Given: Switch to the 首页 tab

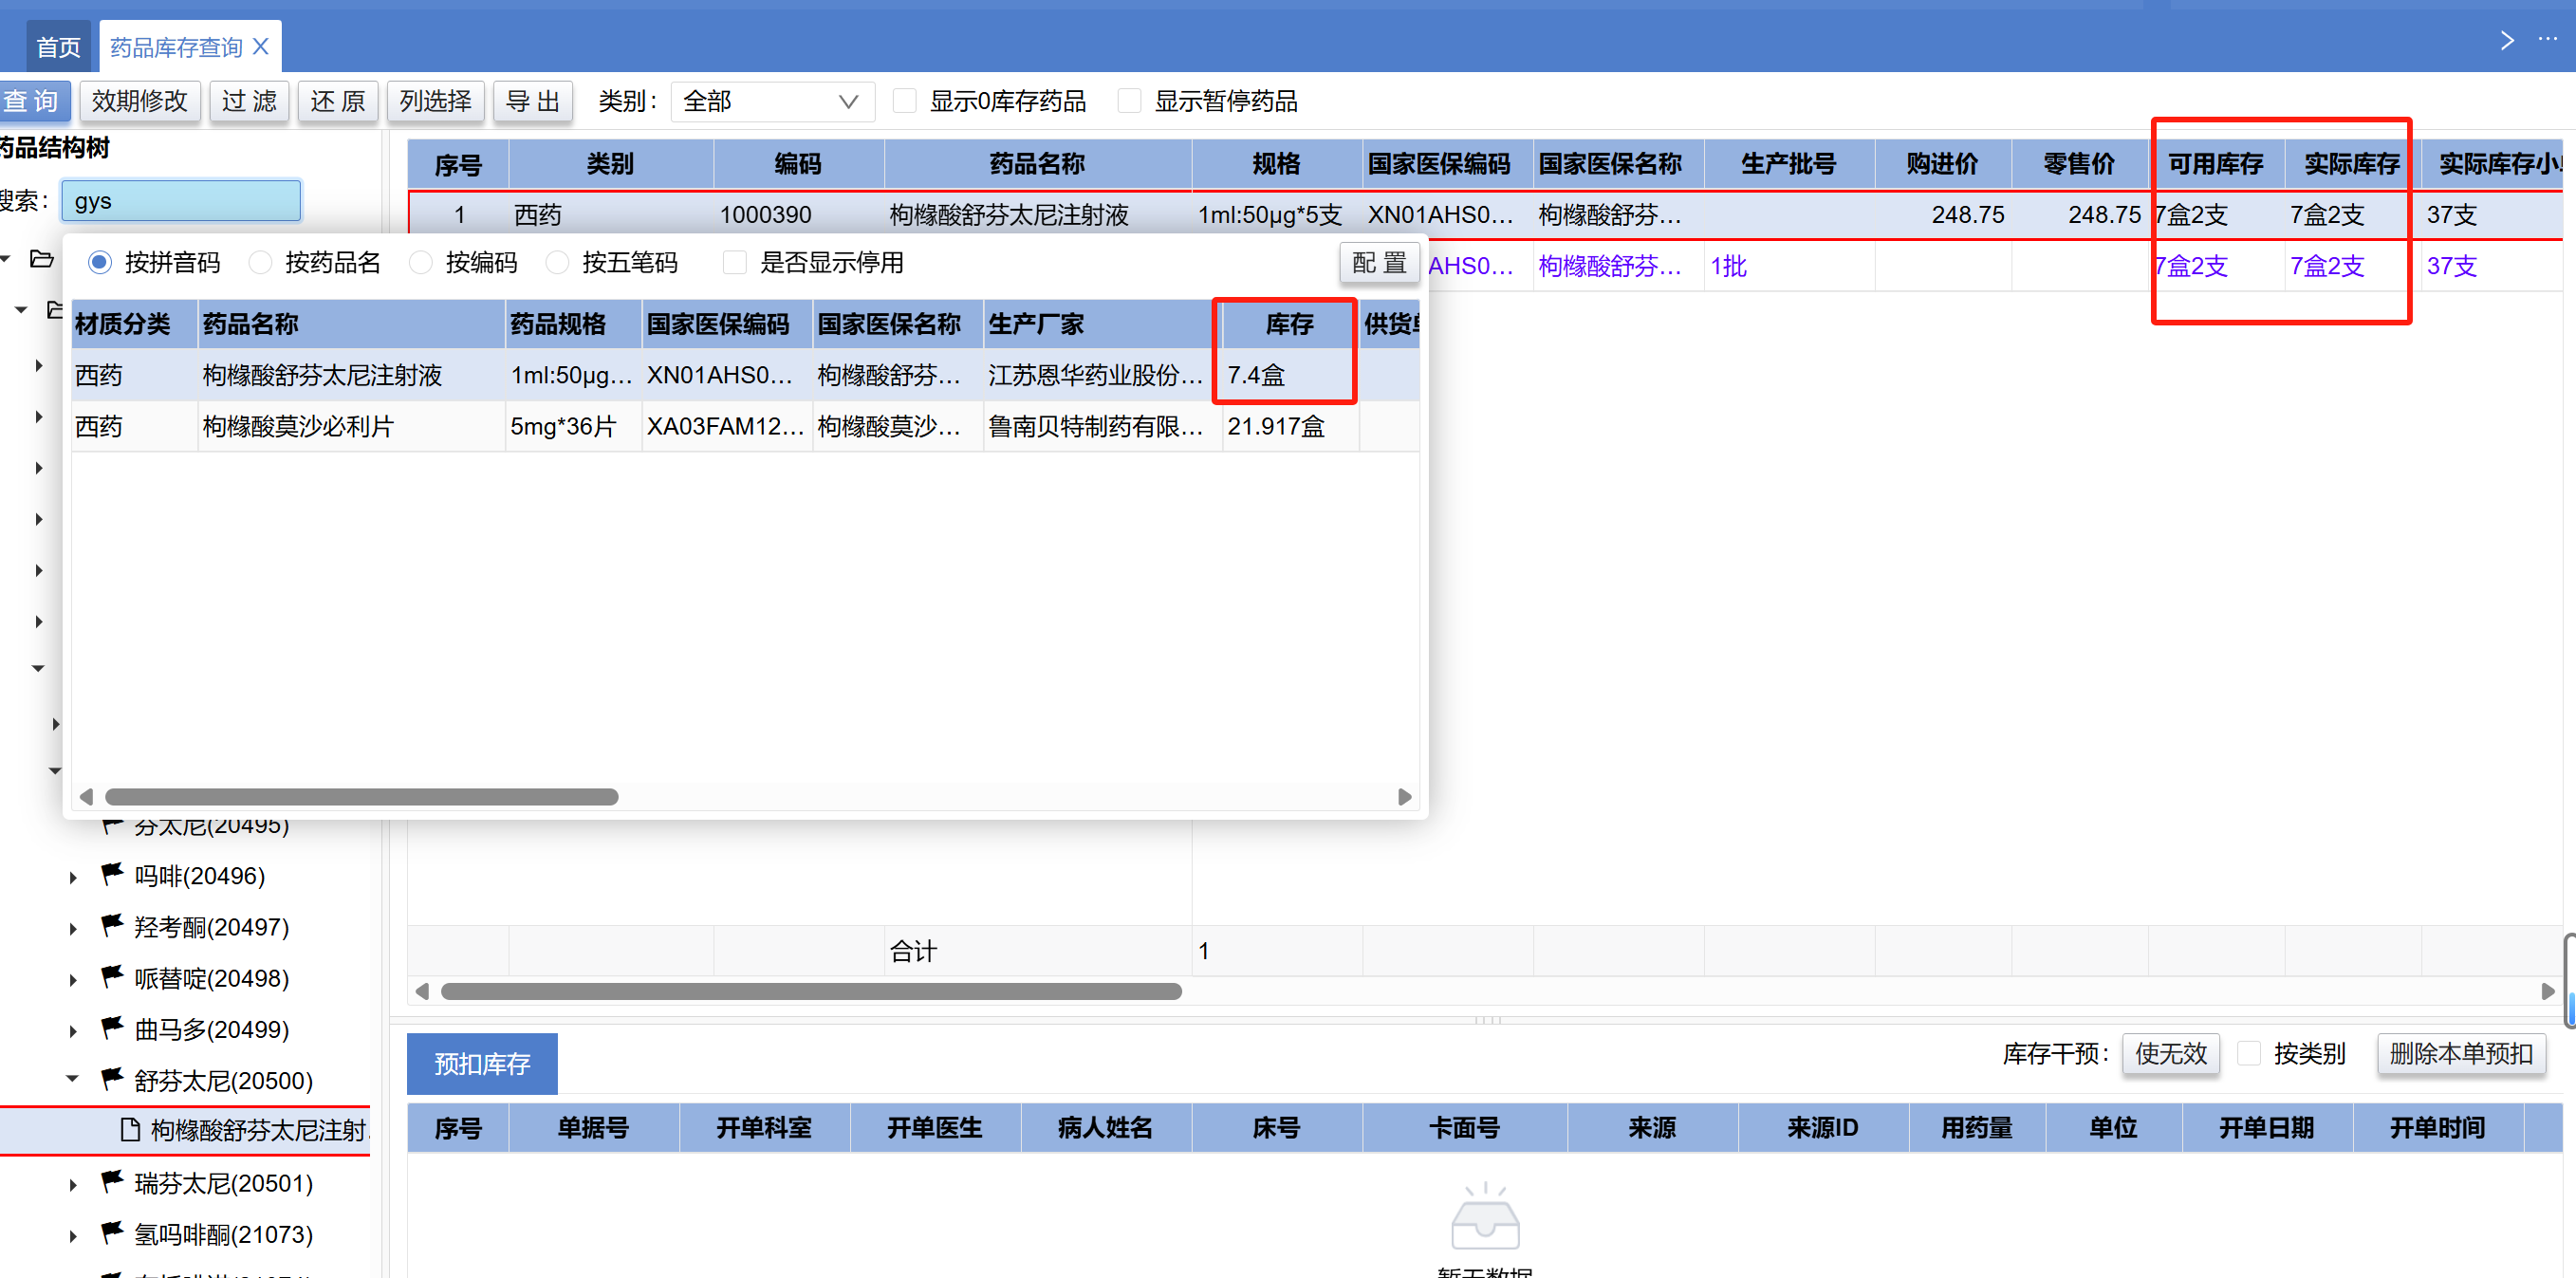Looking at the screenshot, I should click(x=58, y=47).
